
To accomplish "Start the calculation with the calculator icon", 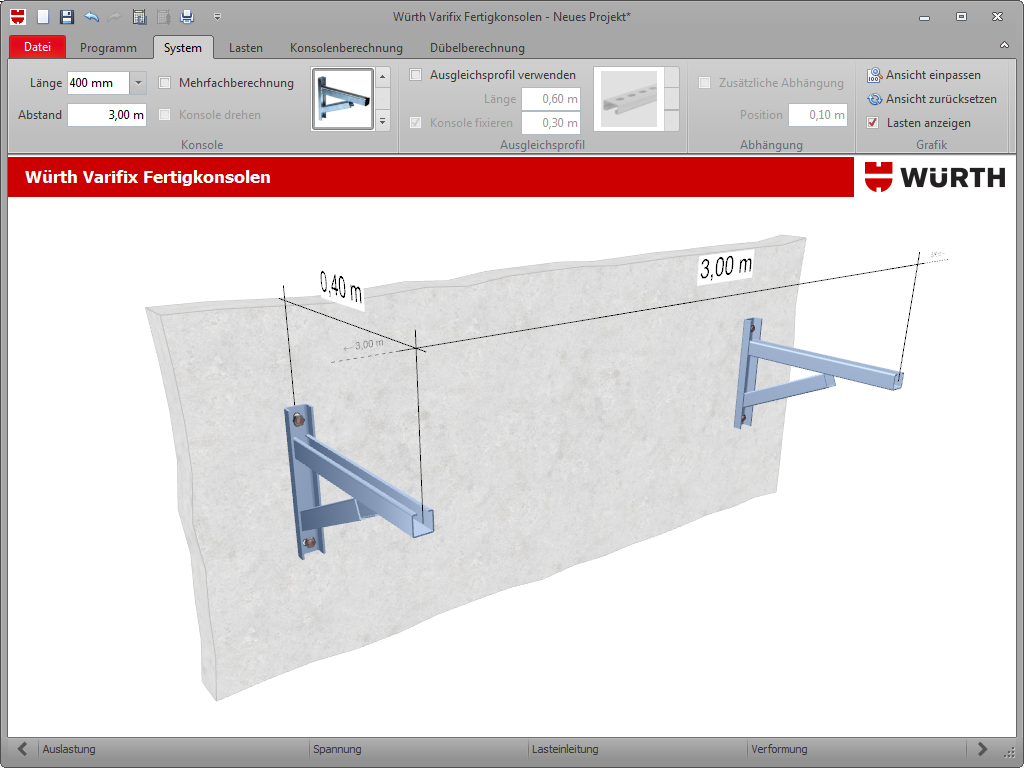I will 139,16.
